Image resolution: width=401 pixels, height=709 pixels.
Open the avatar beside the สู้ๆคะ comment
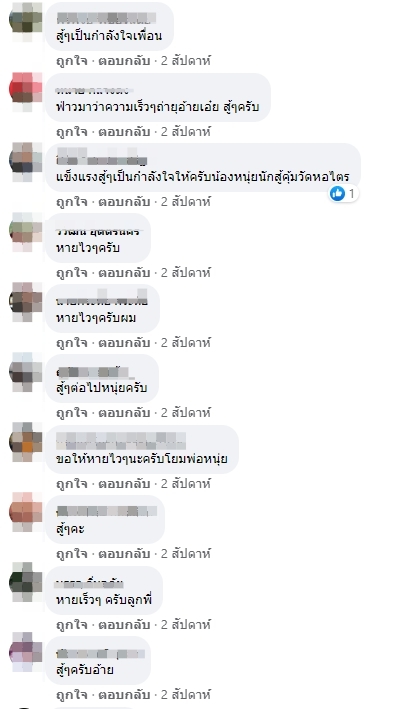(x=26, y=512)
